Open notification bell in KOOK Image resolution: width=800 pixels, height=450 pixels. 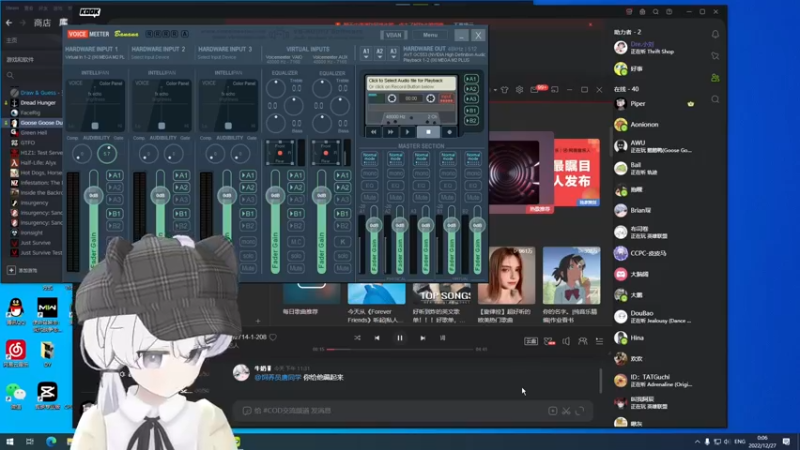tap(715, 34)
